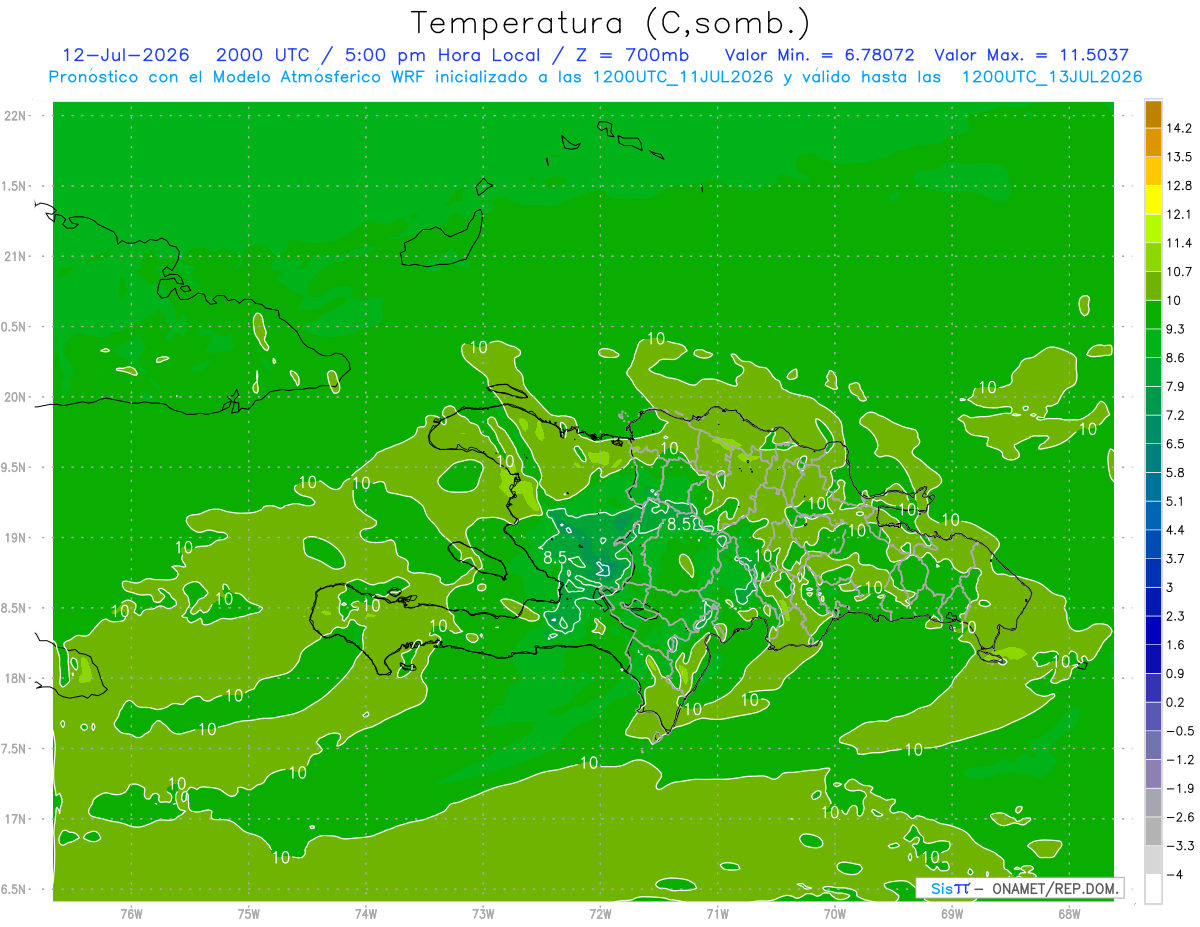The width and height of the screenshot is (1200, 927).
Task: Click the "7.2" value on the color legend
Action: tap(1176, 415)
